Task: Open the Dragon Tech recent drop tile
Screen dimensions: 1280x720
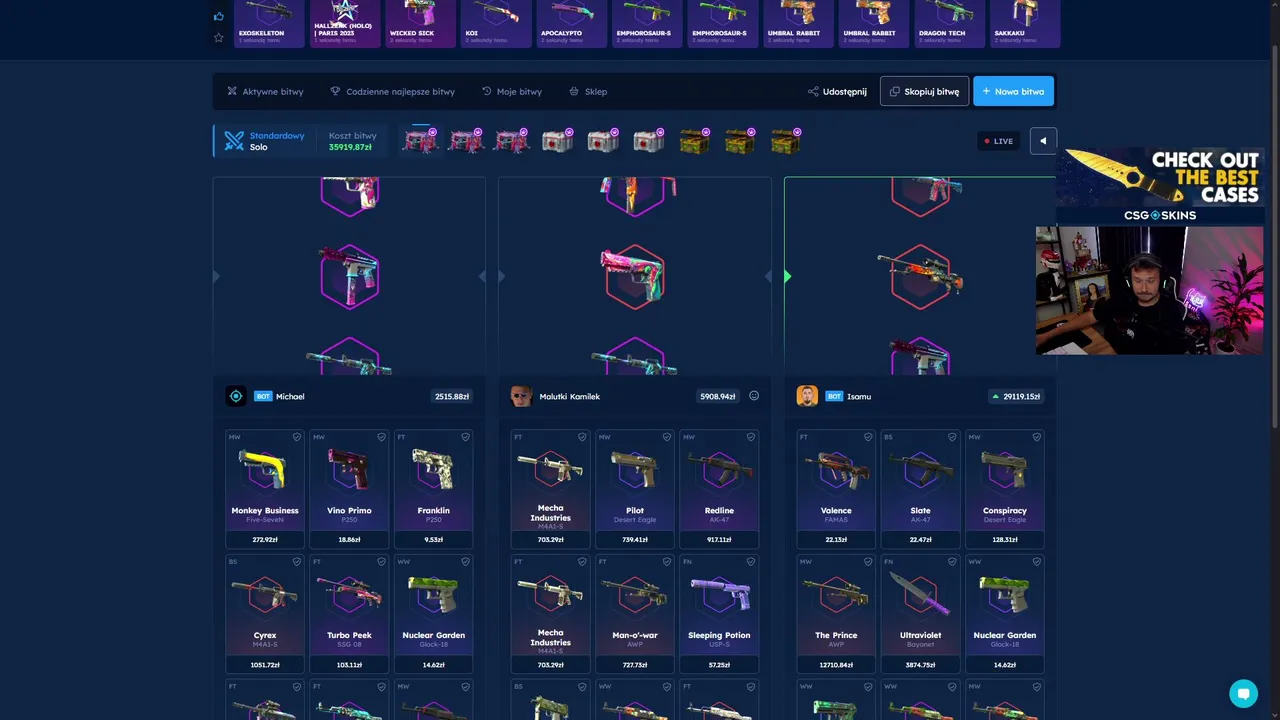Action: coord(950,24)
